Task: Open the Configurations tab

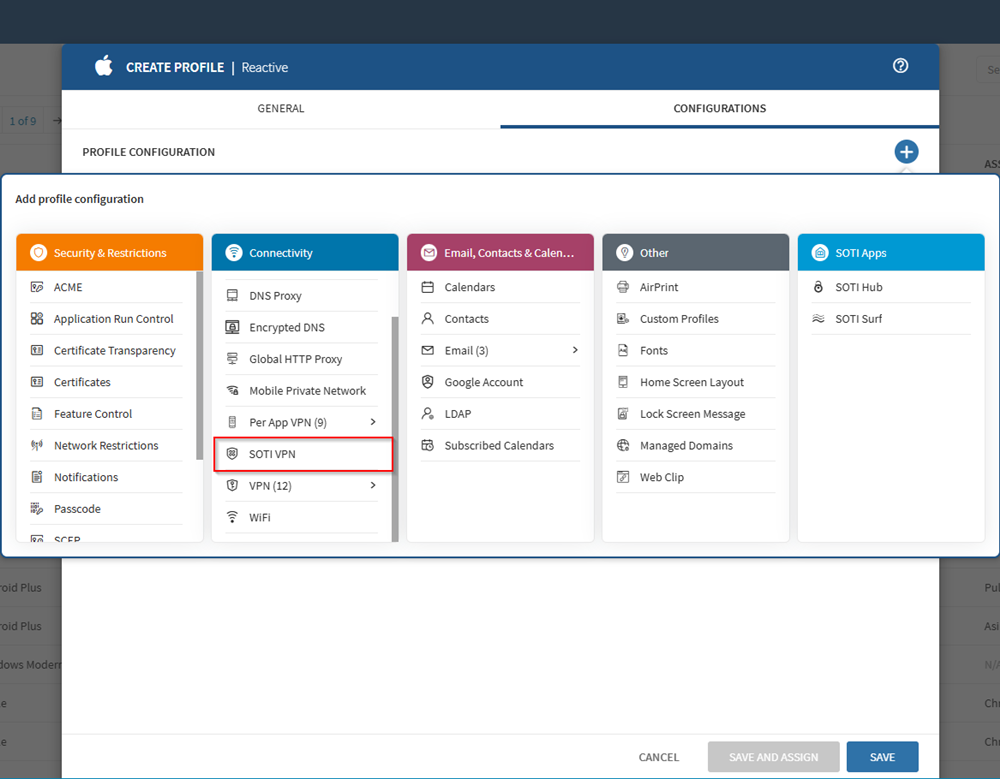Action: (x=719, y=108)
